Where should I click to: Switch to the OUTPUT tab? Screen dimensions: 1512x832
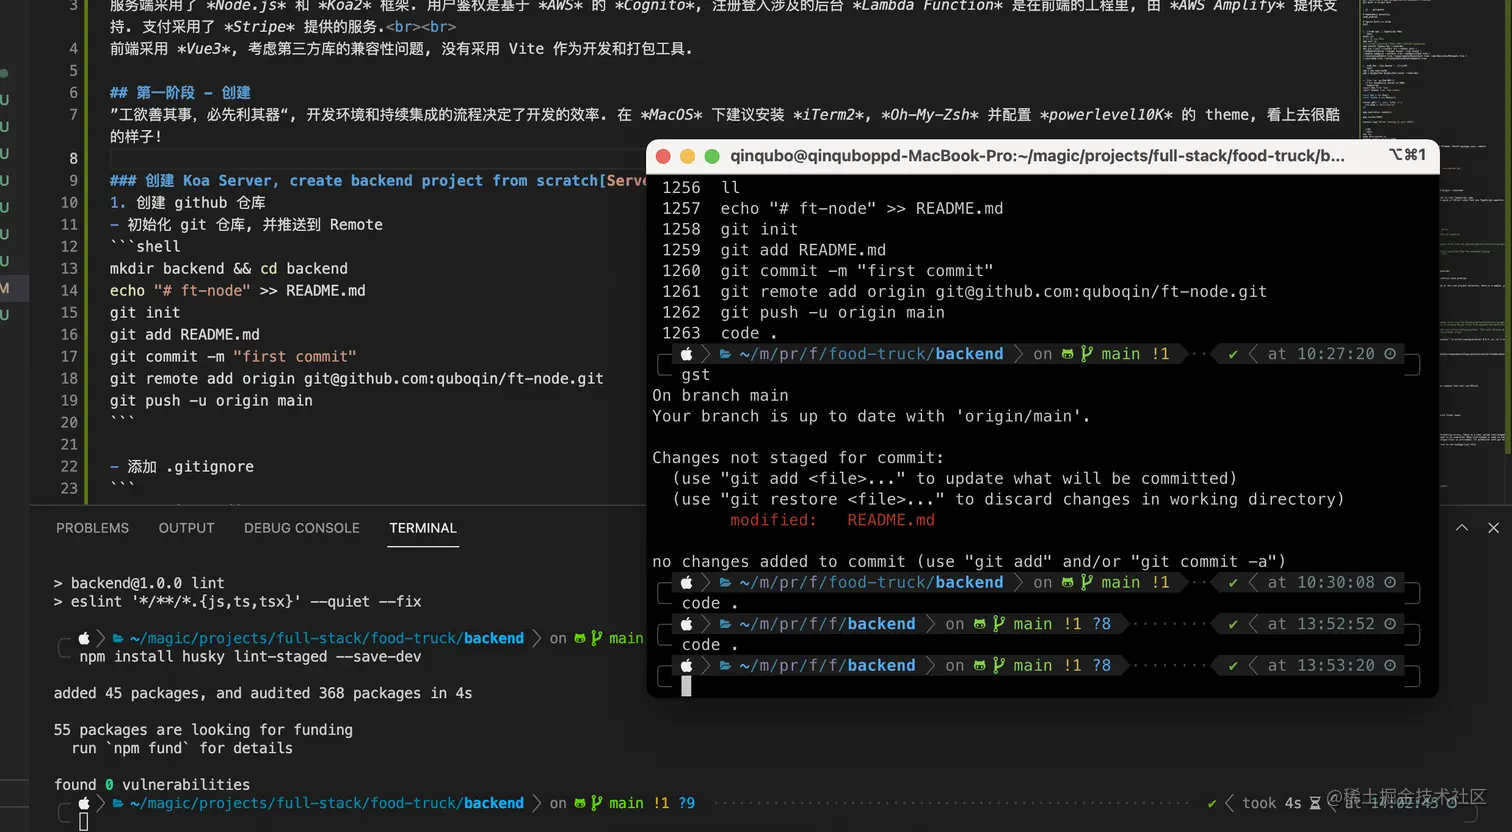click(186, 528)
